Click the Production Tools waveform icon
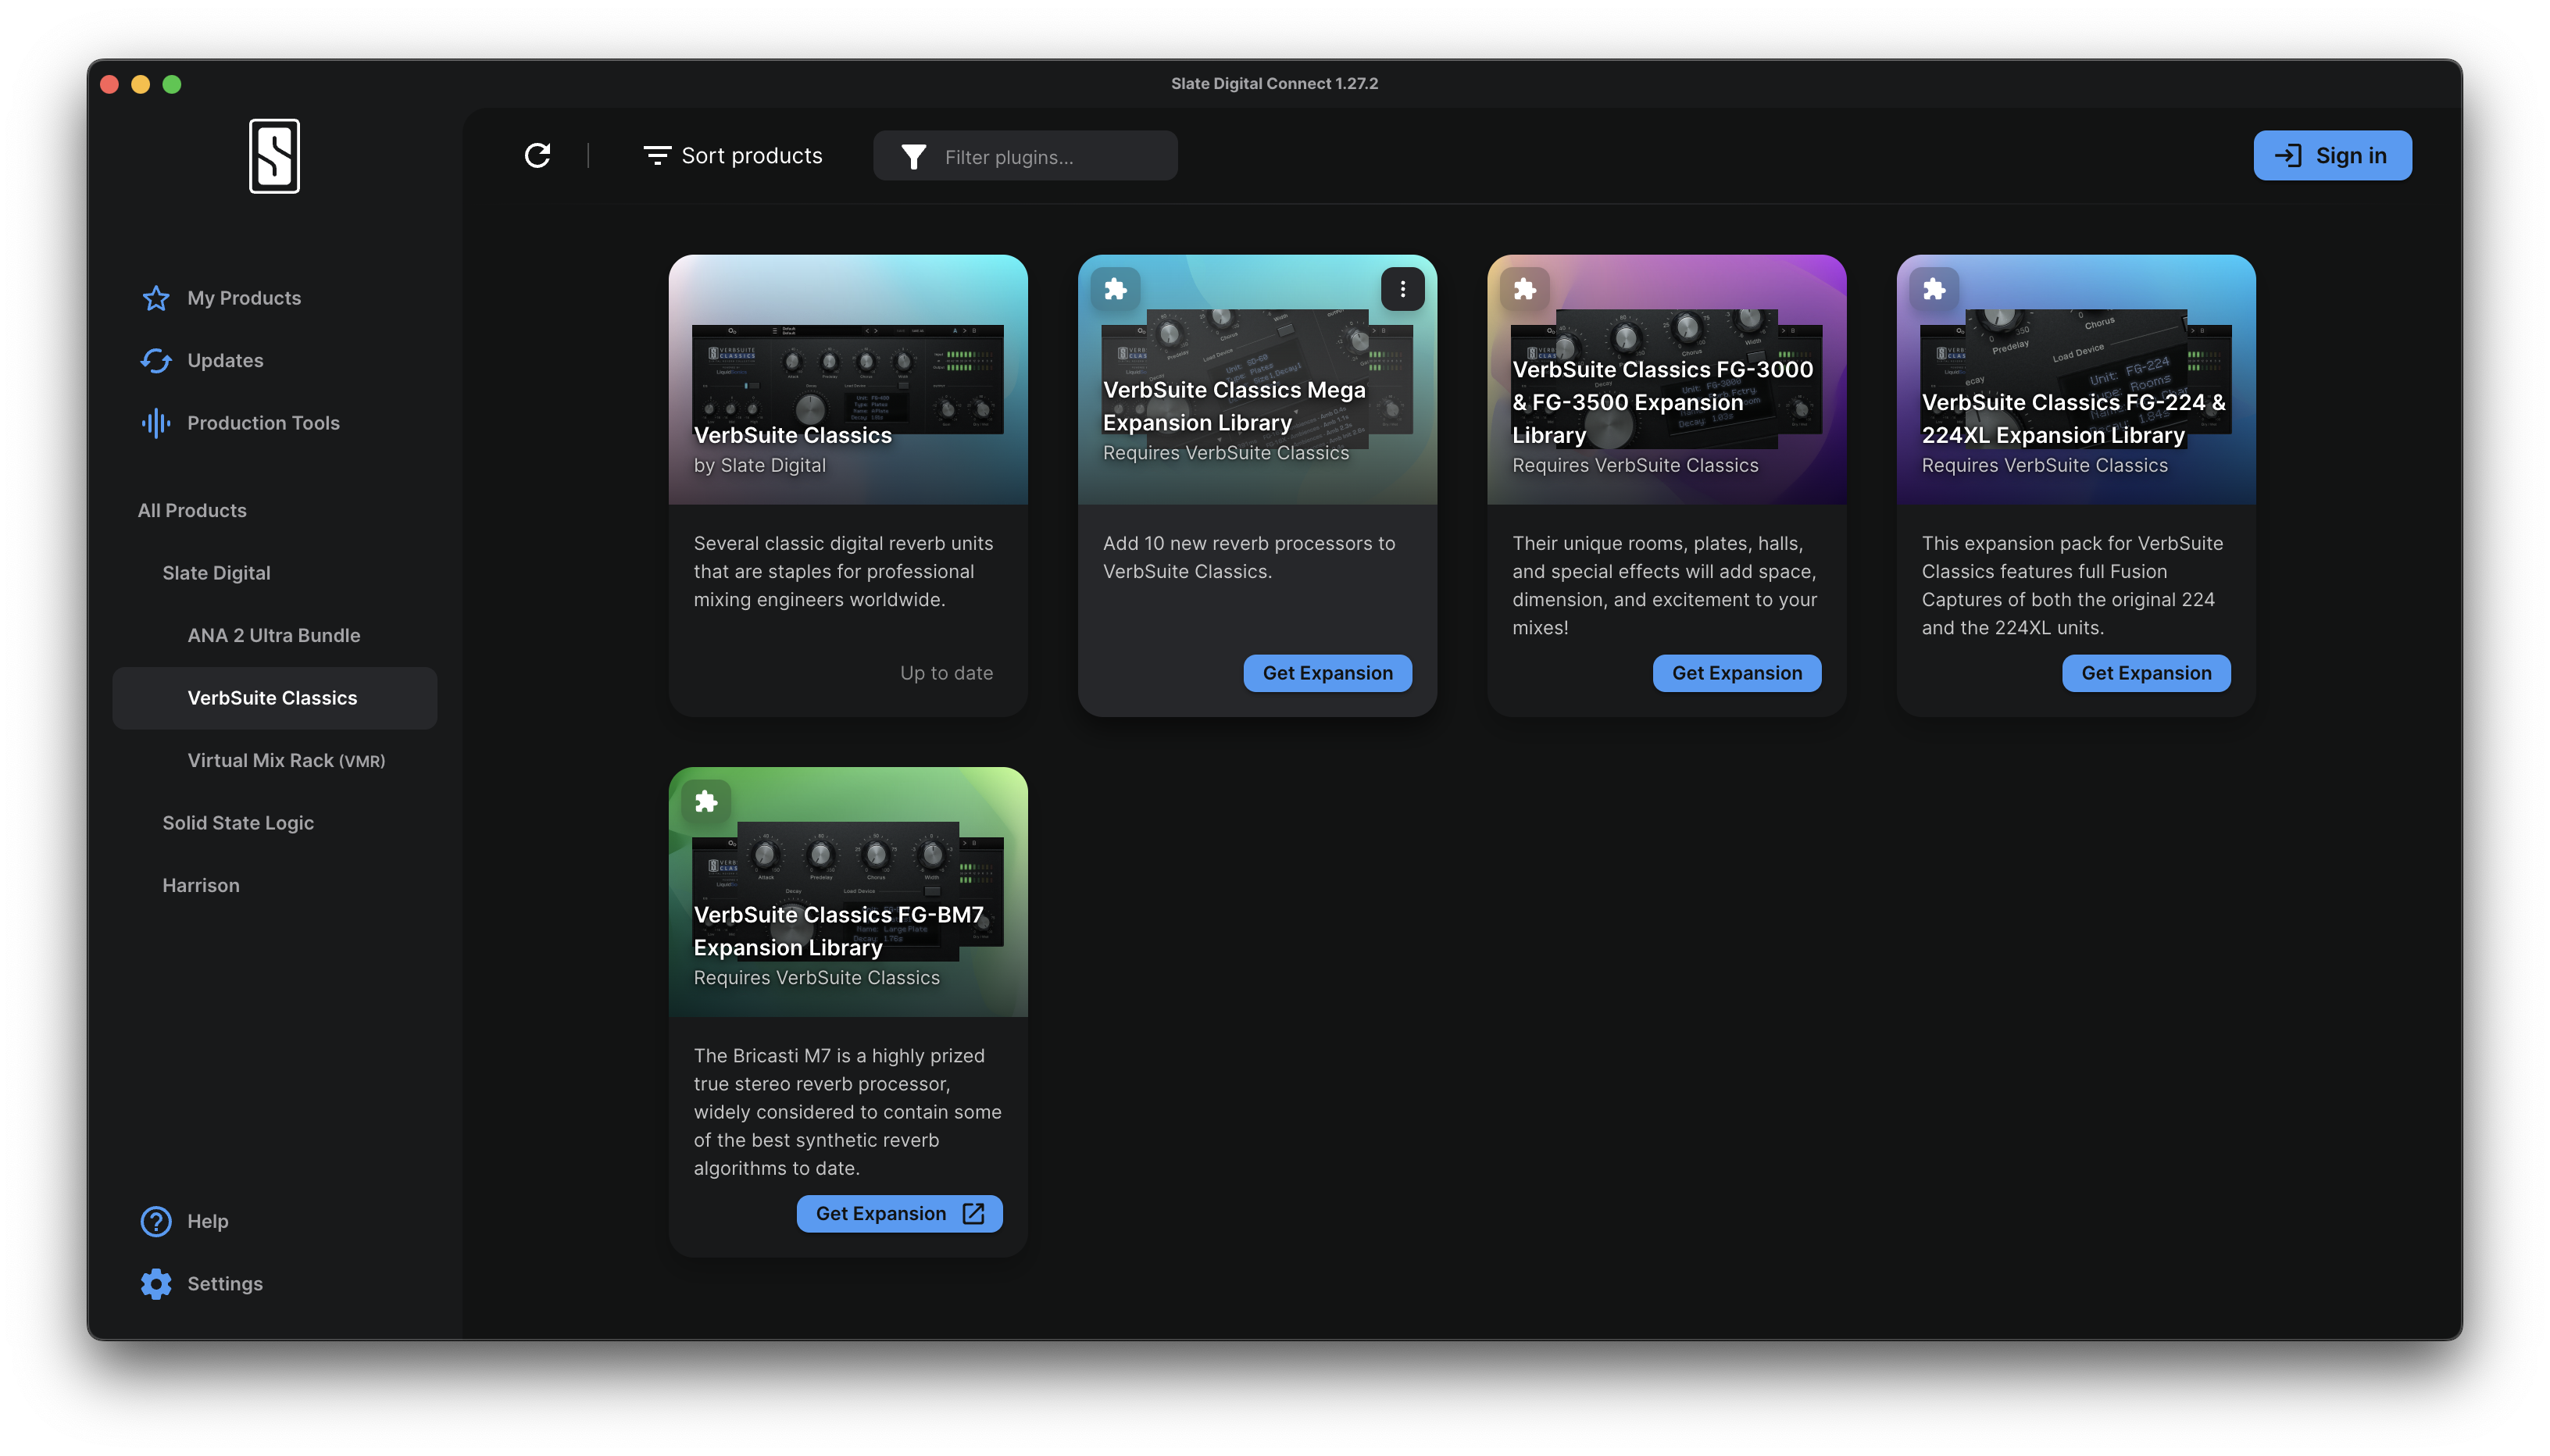The height and width of the screenshot is (1456, 2550). tap(156, 423)
